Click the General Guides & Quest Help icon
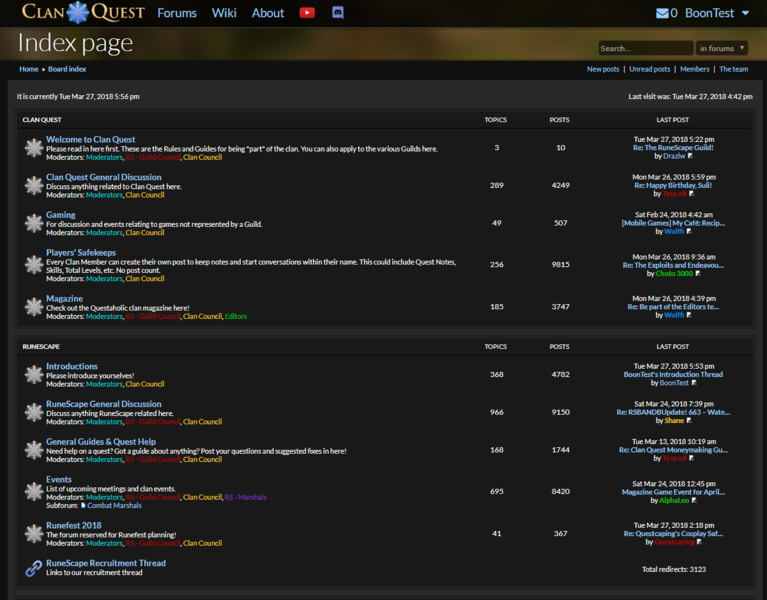Viewport: 767px width, 600px height. click(x=34, y=450)
